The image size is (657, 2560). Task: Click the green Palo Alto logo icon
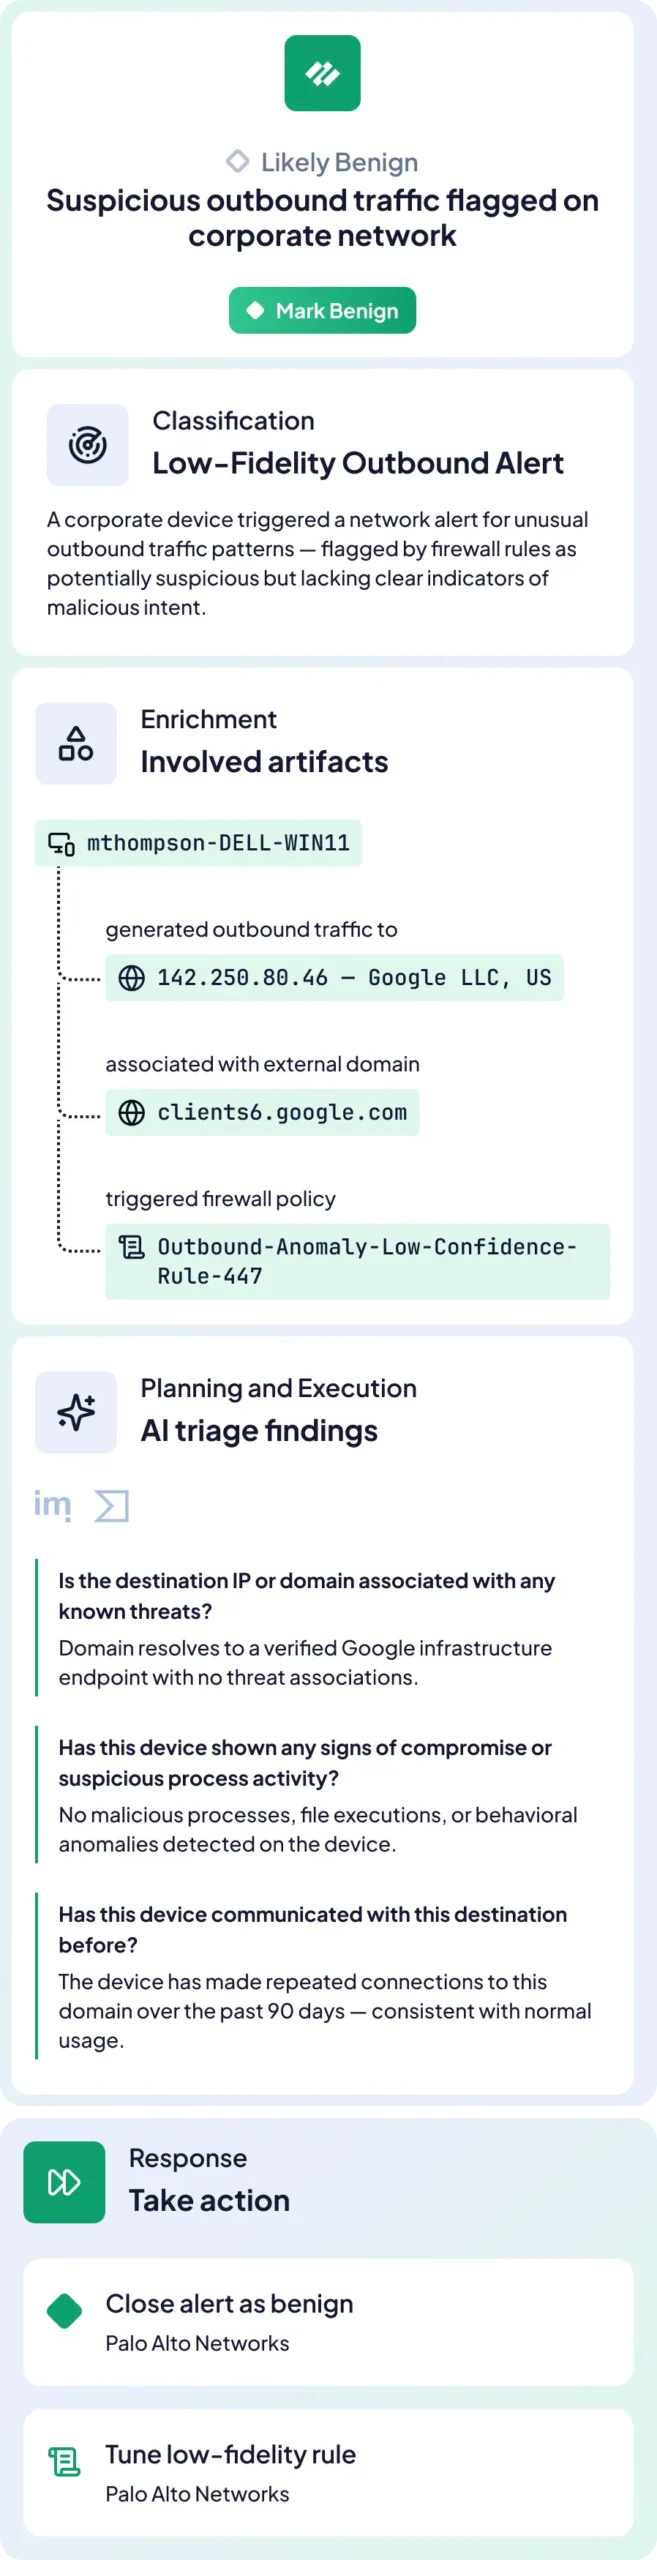322,73
